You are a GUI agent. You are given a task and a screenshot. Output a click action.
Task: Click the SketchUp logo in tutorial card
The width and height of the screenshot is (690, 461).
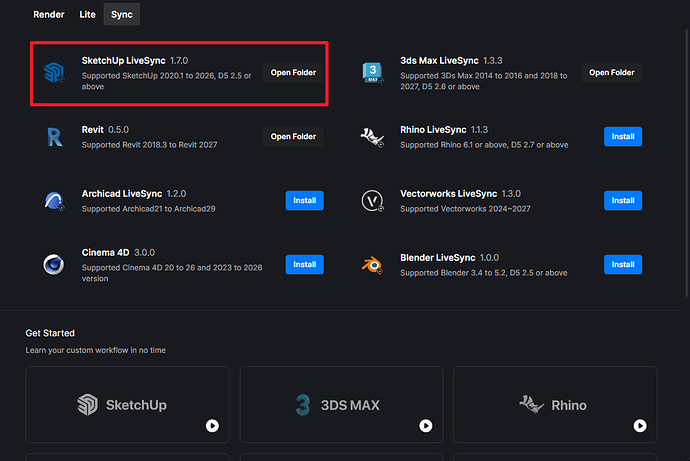point(88,405)
